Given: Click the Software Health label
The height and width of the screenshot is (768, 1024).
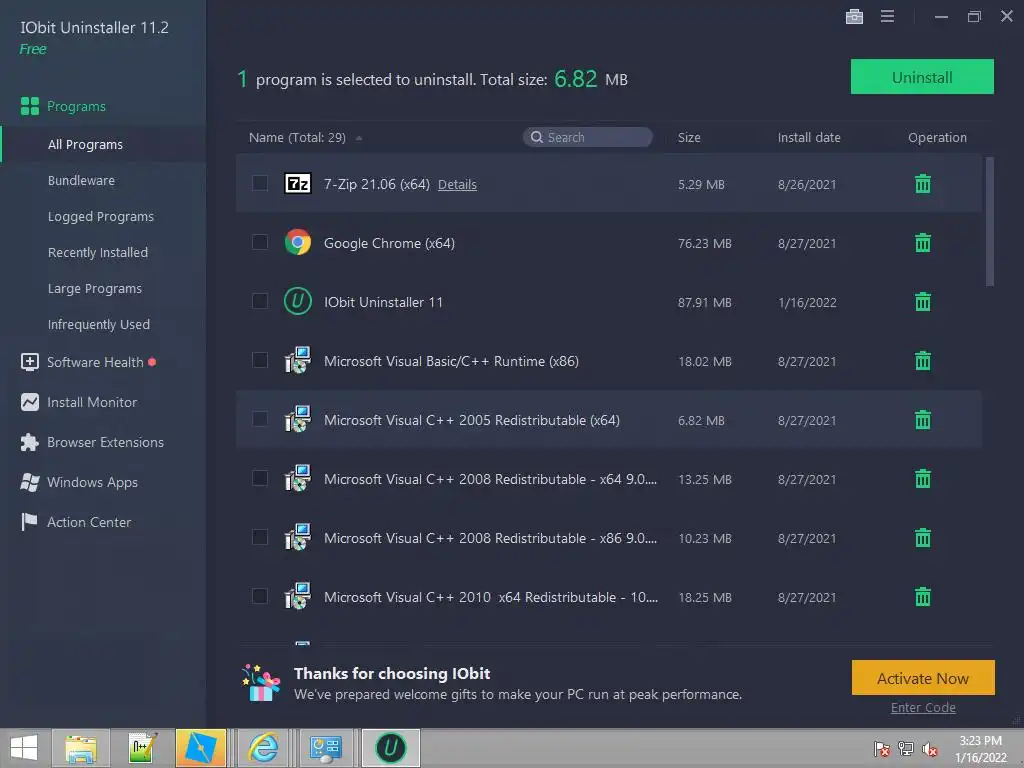Looking at the screenshot, I should tap(95, 362).
